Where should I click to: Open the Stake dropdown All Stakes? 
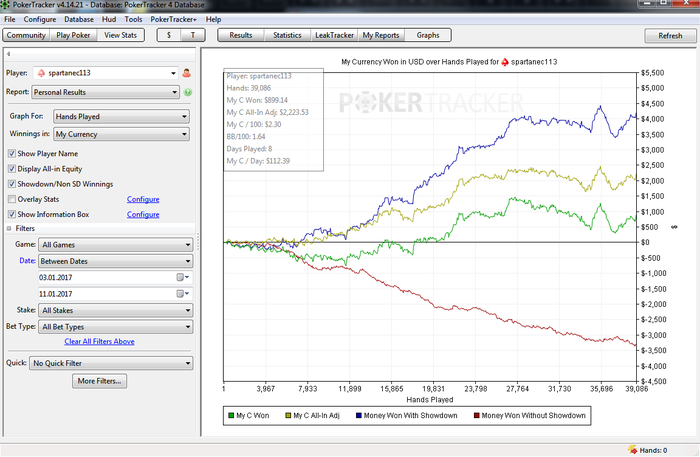click(x=116, y=310)
